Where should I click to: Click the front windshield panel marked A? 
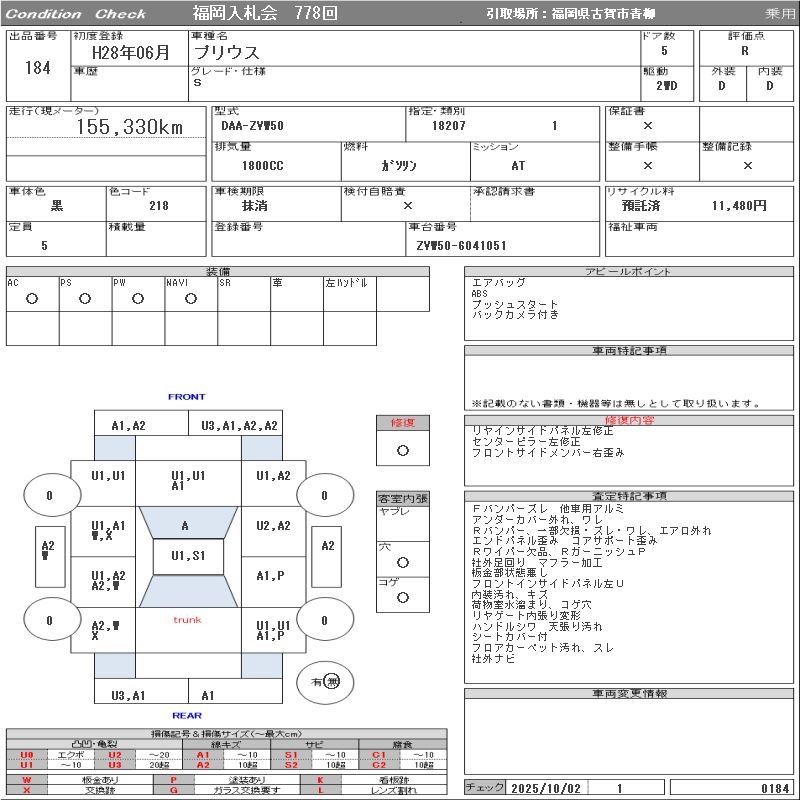point(186,526)
